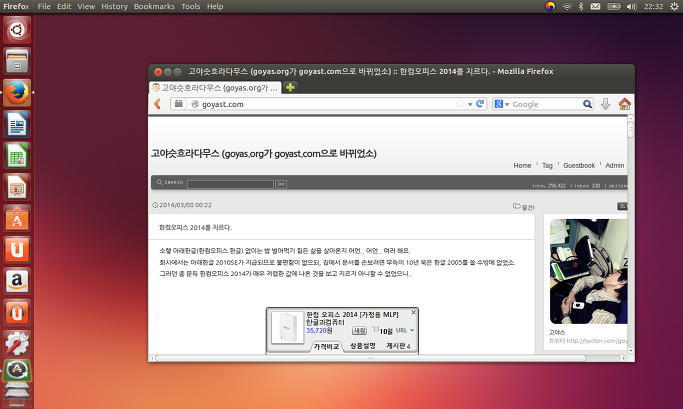Open the Software Updater launcher icon
The width and height of the screenshot is (683, 409).
point(17,371)
